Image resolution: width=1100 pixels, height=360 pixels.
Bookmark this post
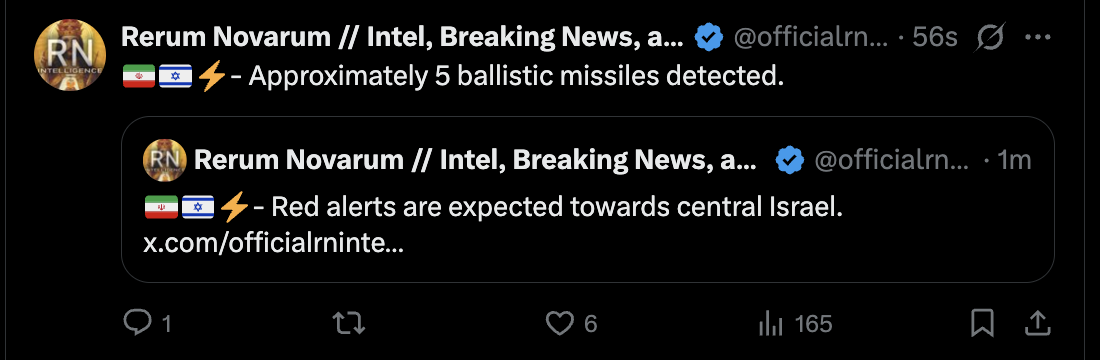click(x=981, y=323)
